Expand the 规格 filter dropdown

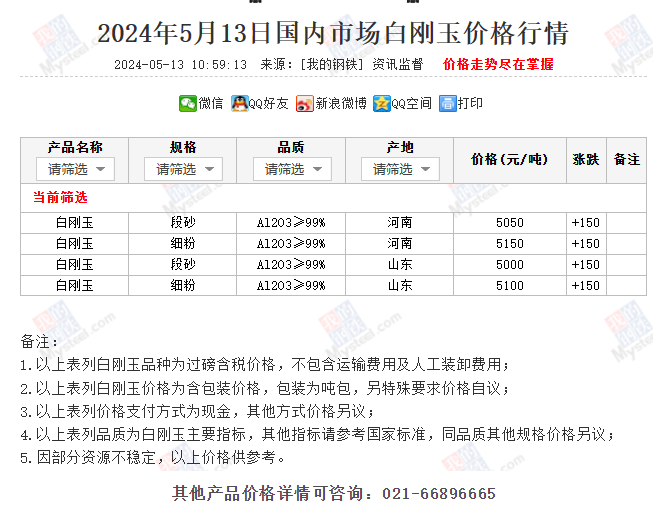[x=184, y=169]
